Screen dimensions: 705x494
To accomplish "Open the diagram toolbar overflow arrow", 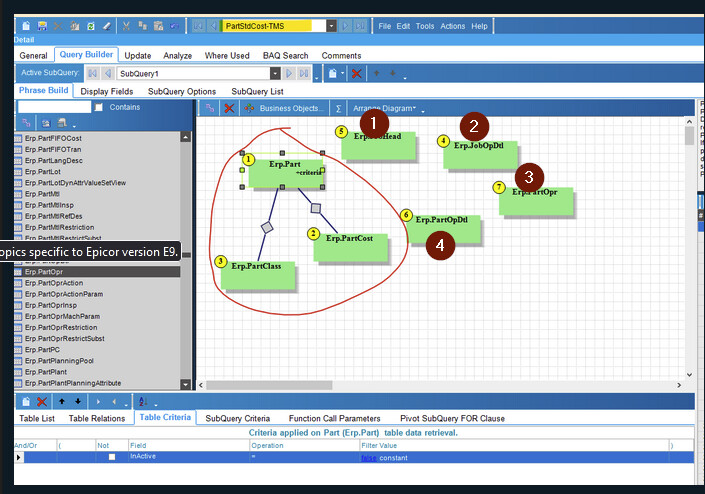I will (x=423, y=110).
